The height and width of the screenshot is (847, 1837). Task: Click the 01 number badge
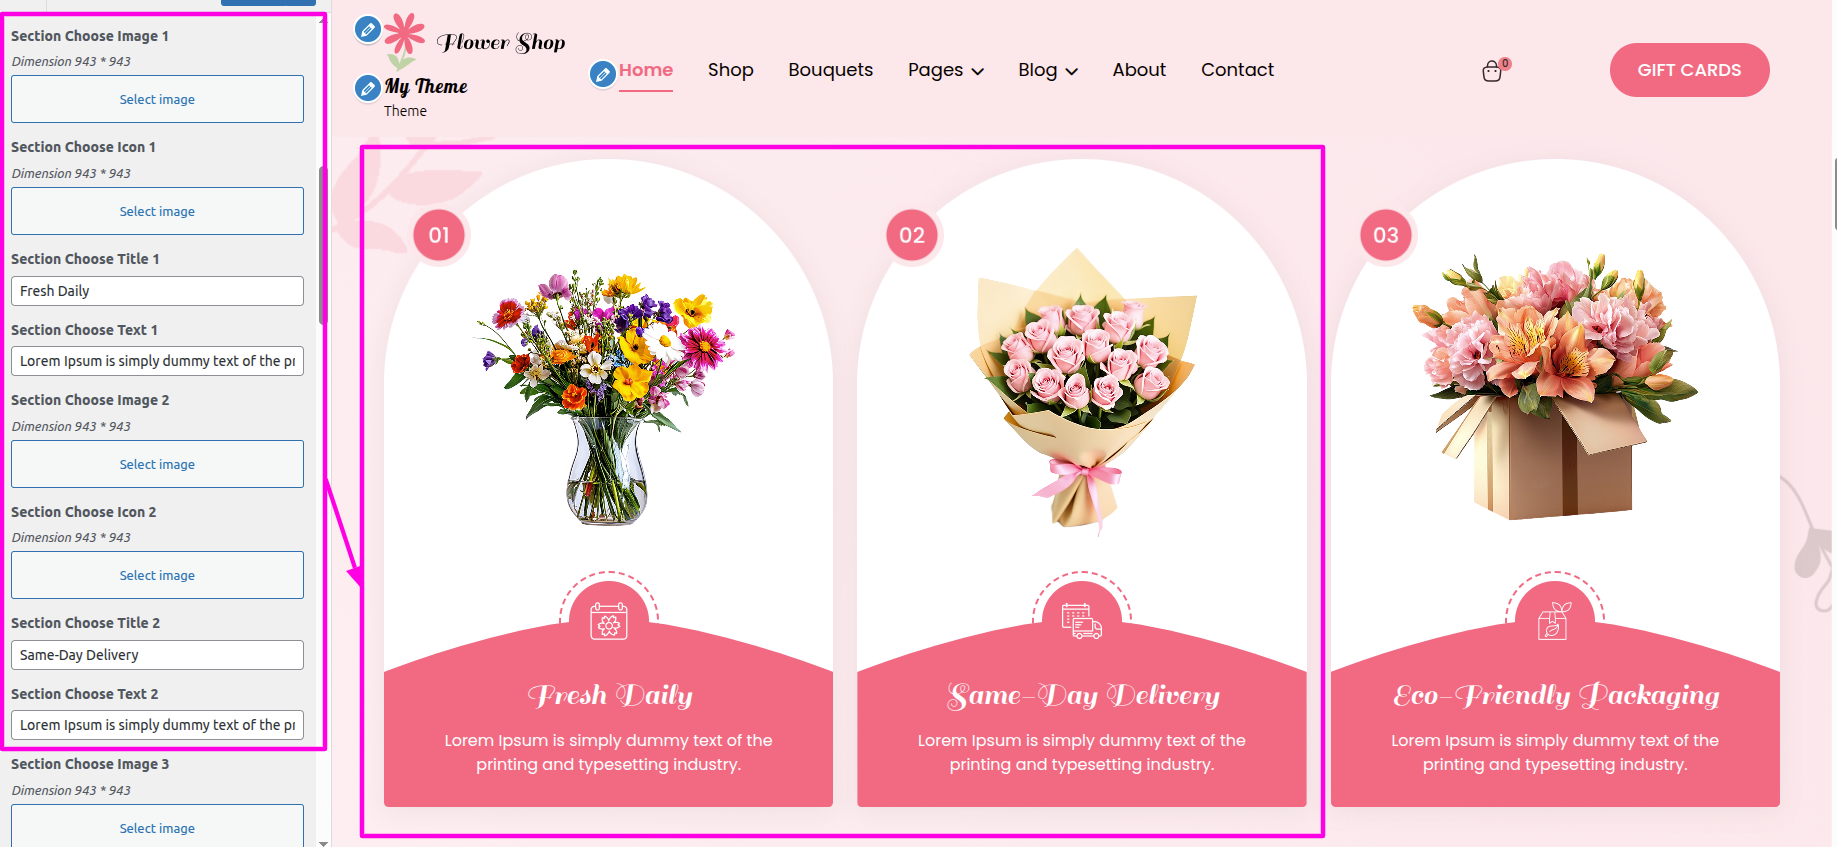(x=439, y=235)
